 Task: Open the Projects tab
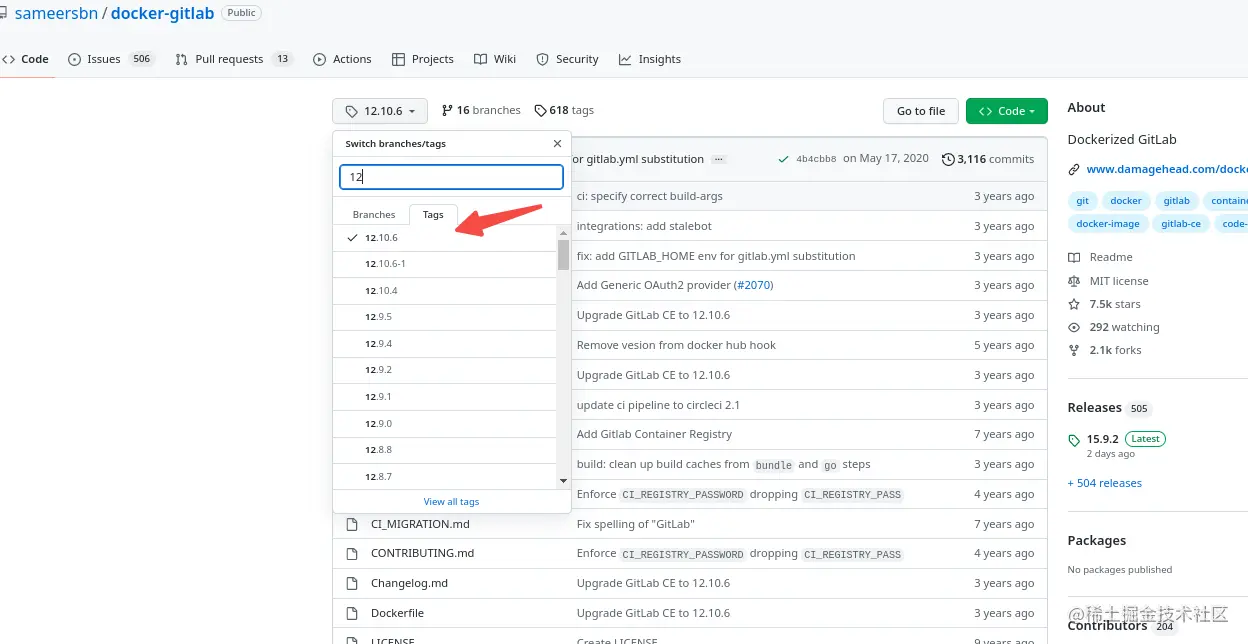(423, 59)
